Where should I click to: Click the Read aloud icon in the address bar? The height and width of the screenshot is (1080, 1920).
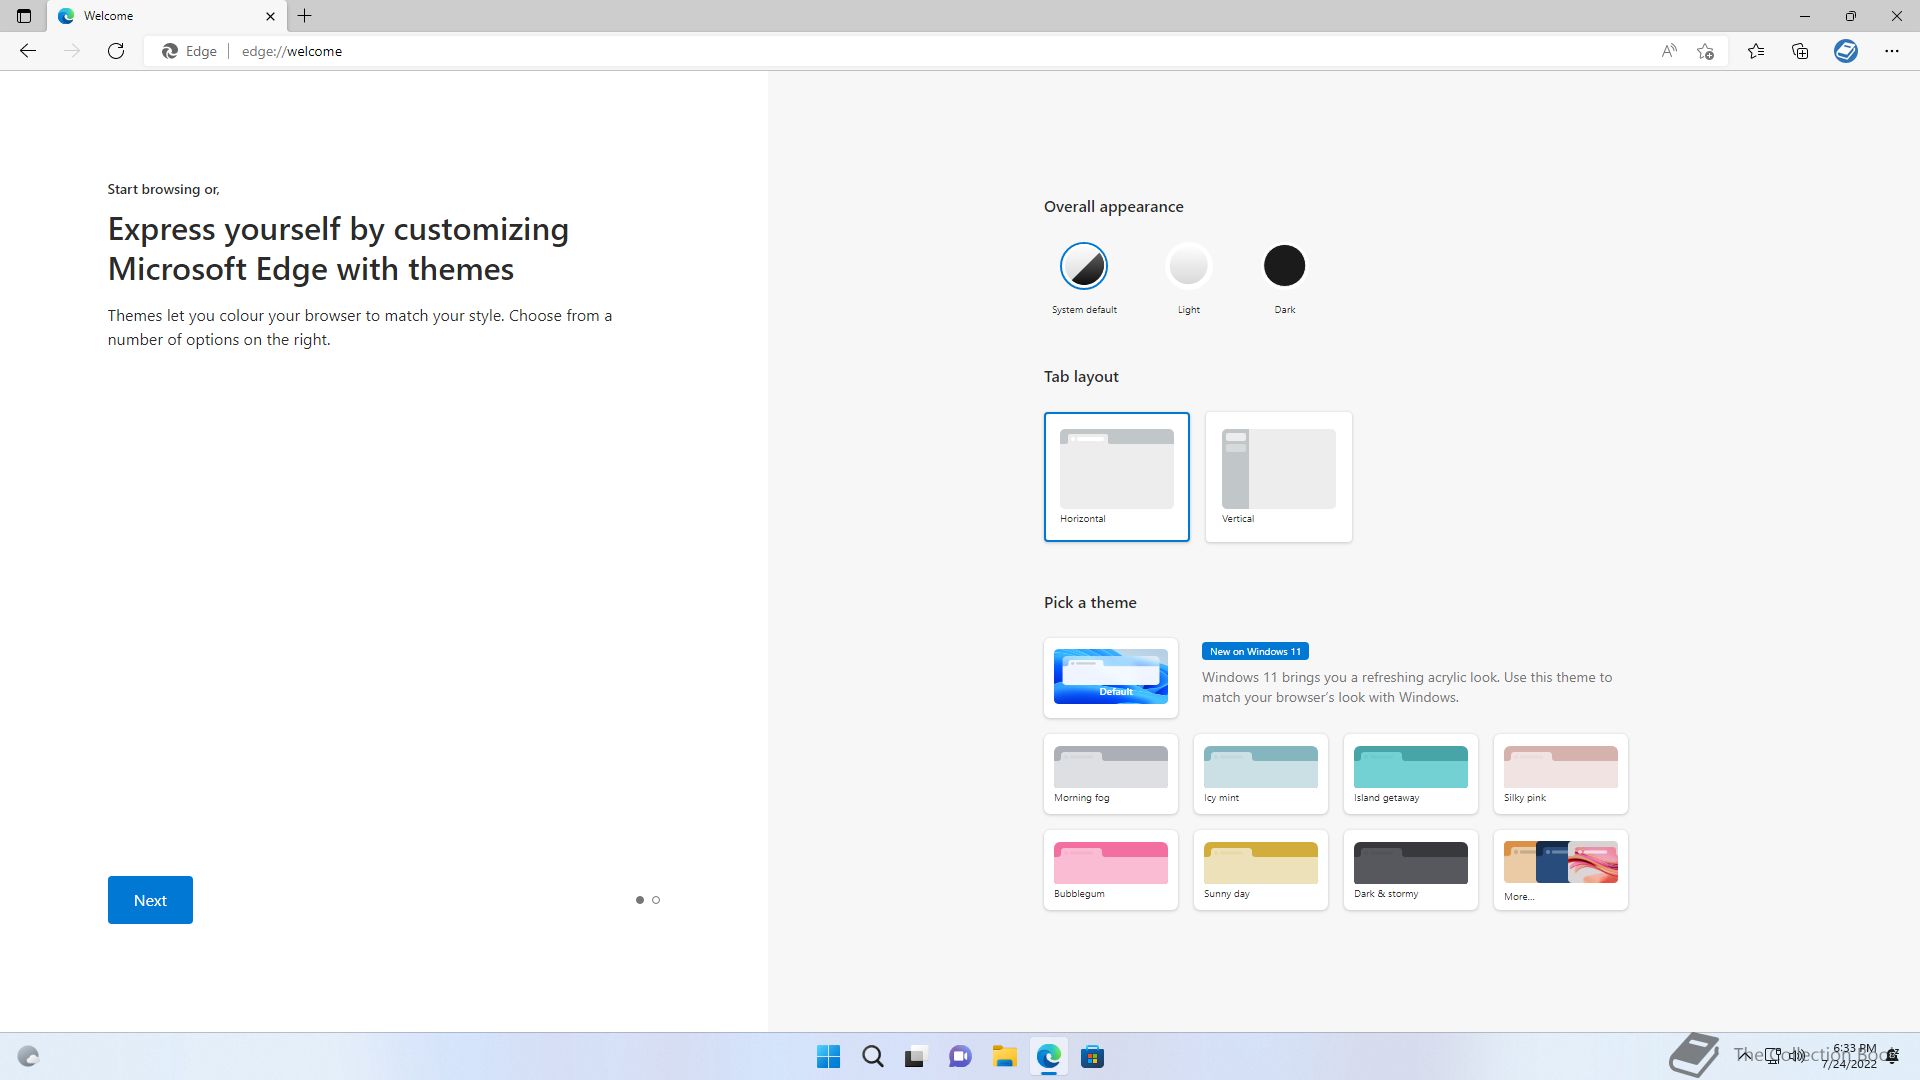[x=1668, y=51]
